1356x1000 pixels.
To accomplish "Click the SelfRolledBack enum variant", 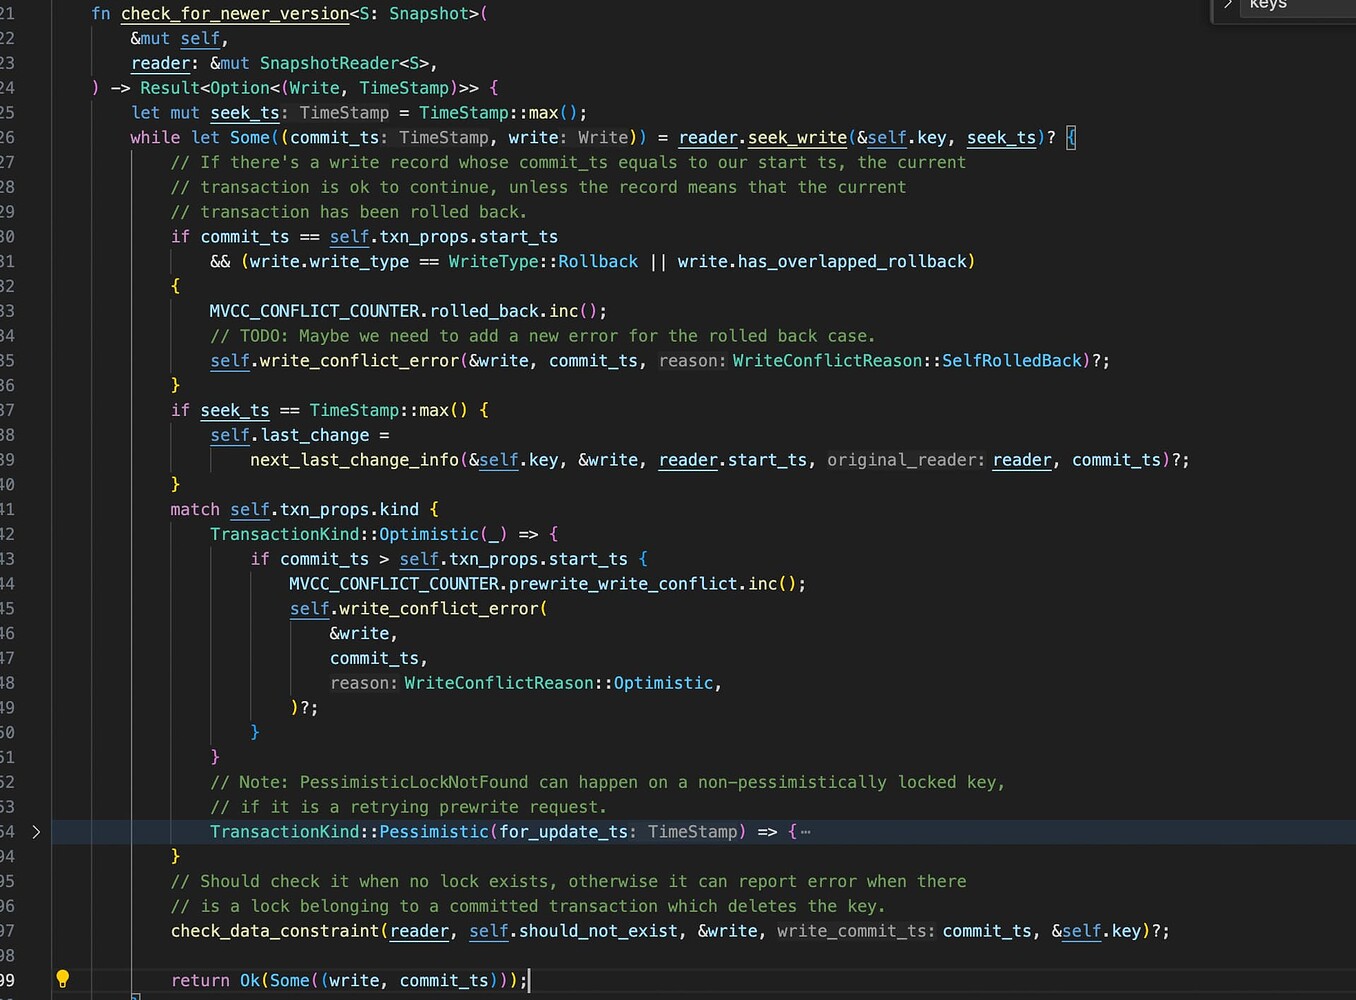I will (1011, 361).
